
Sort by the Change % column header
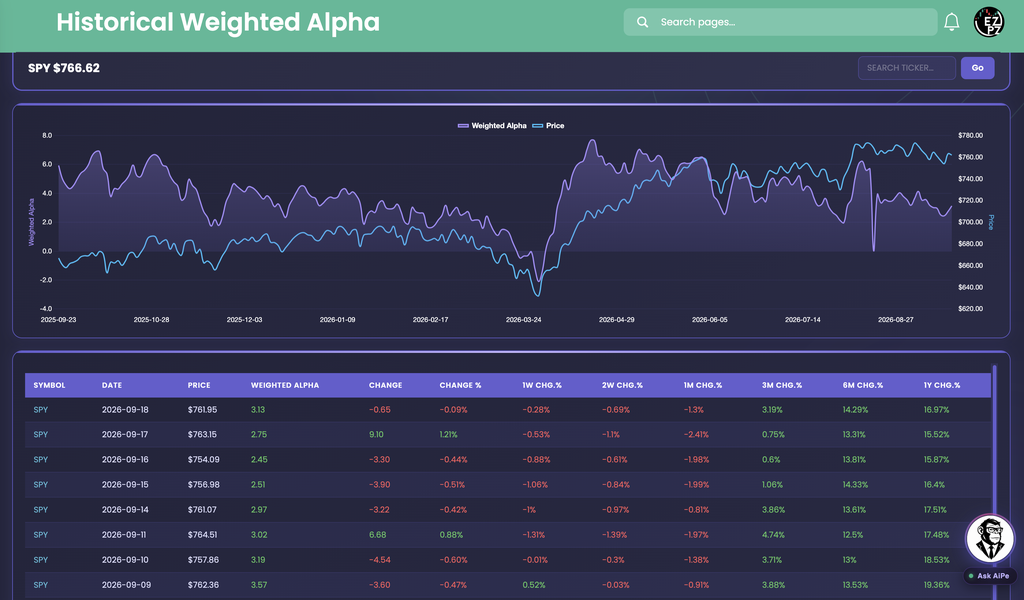coord(460,385)
